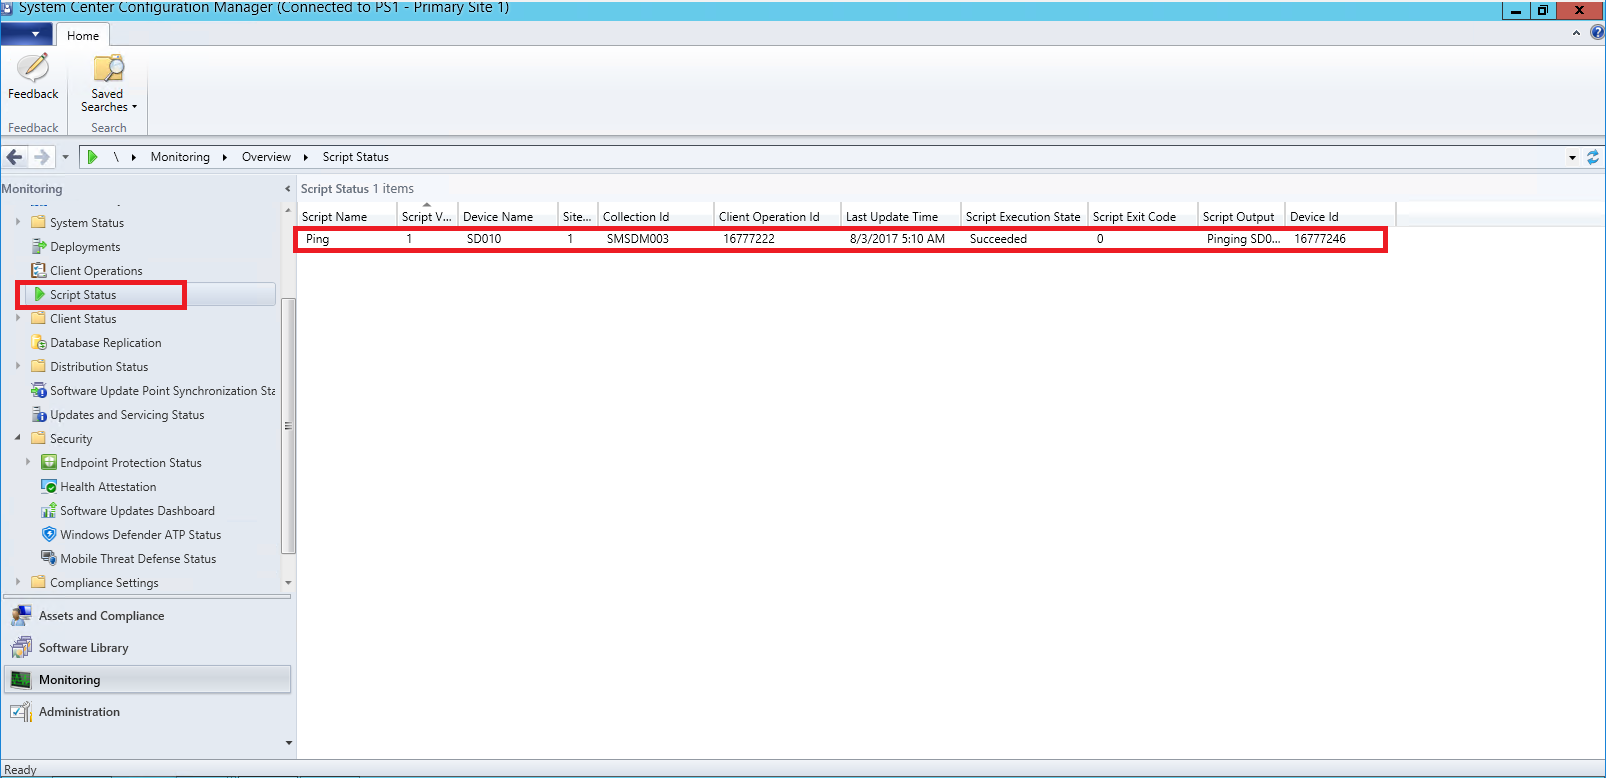Click the Endpoint Protection Status icon
This screenshot has width=1606, height=778.
coord(49,462)
